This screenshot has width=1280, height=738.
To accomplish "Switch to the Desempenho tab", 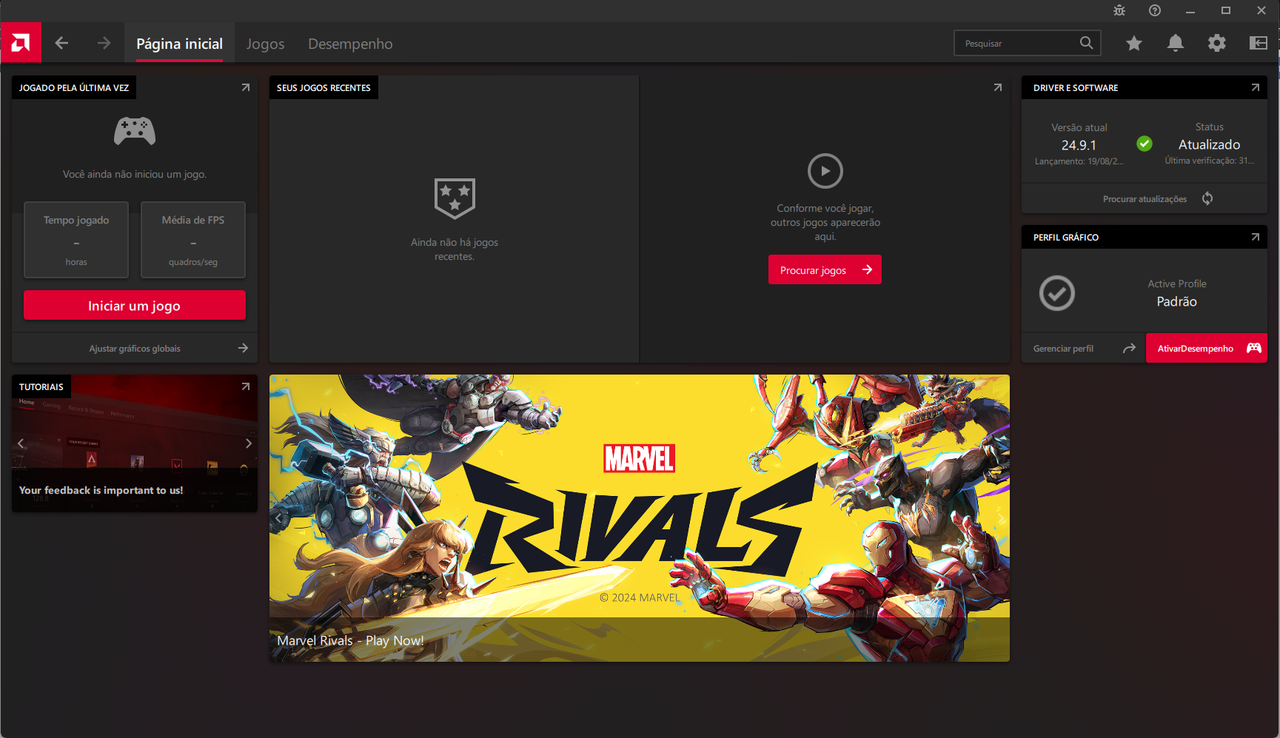I will pos(350,44).
